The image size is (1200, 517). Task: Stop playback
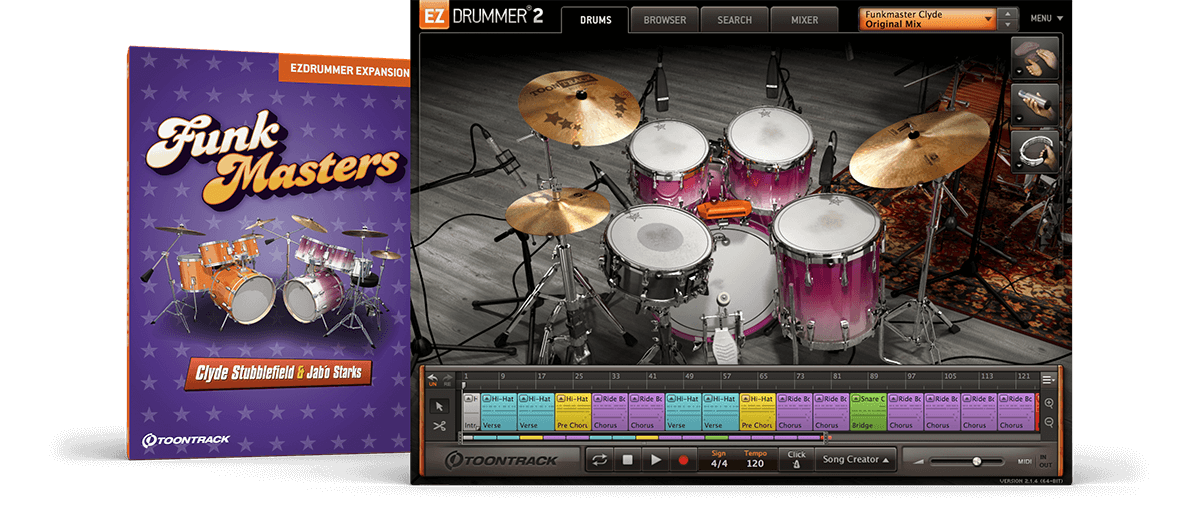(x=628, y=460)
